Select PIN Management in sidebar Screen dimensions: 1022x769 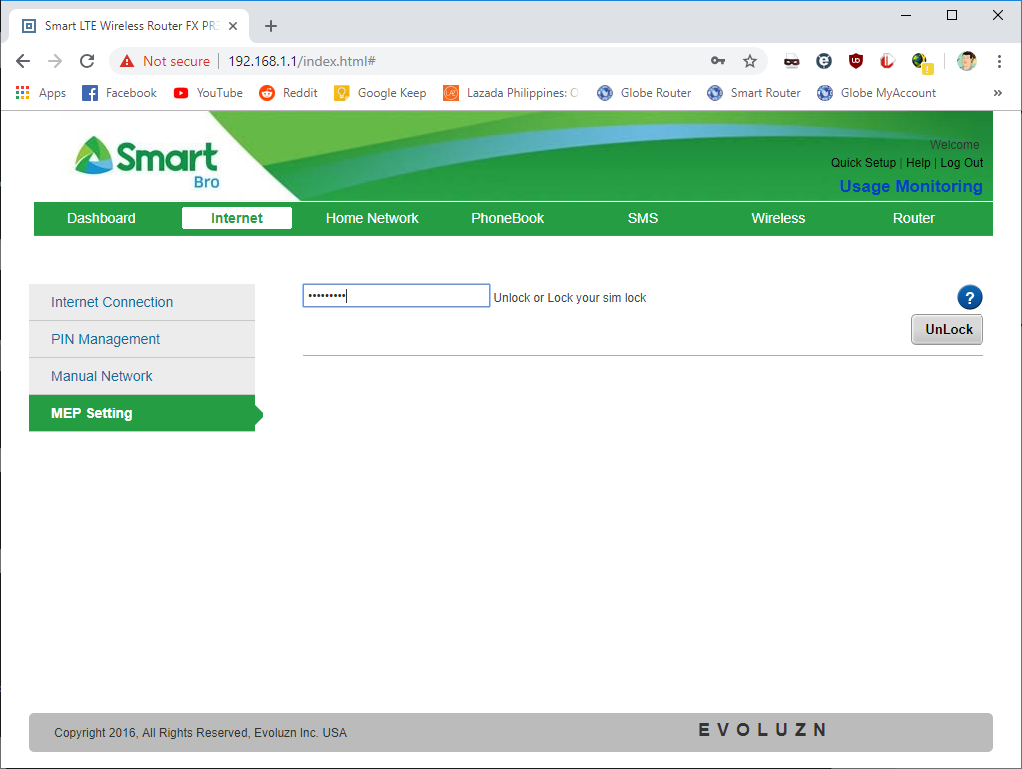tap(106, 339)
